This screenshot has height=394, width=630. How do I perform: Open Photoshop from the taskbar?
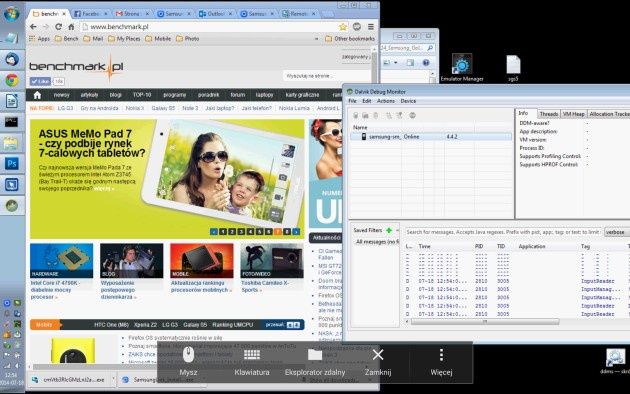point(12,163)
